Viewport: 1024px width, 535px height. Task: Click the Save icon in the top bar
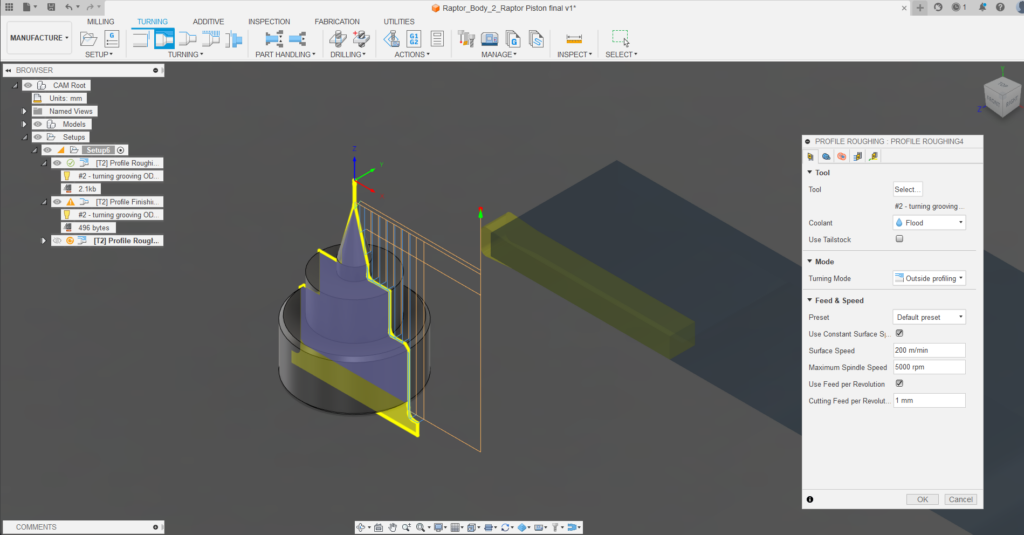click(x=51, y=7)
